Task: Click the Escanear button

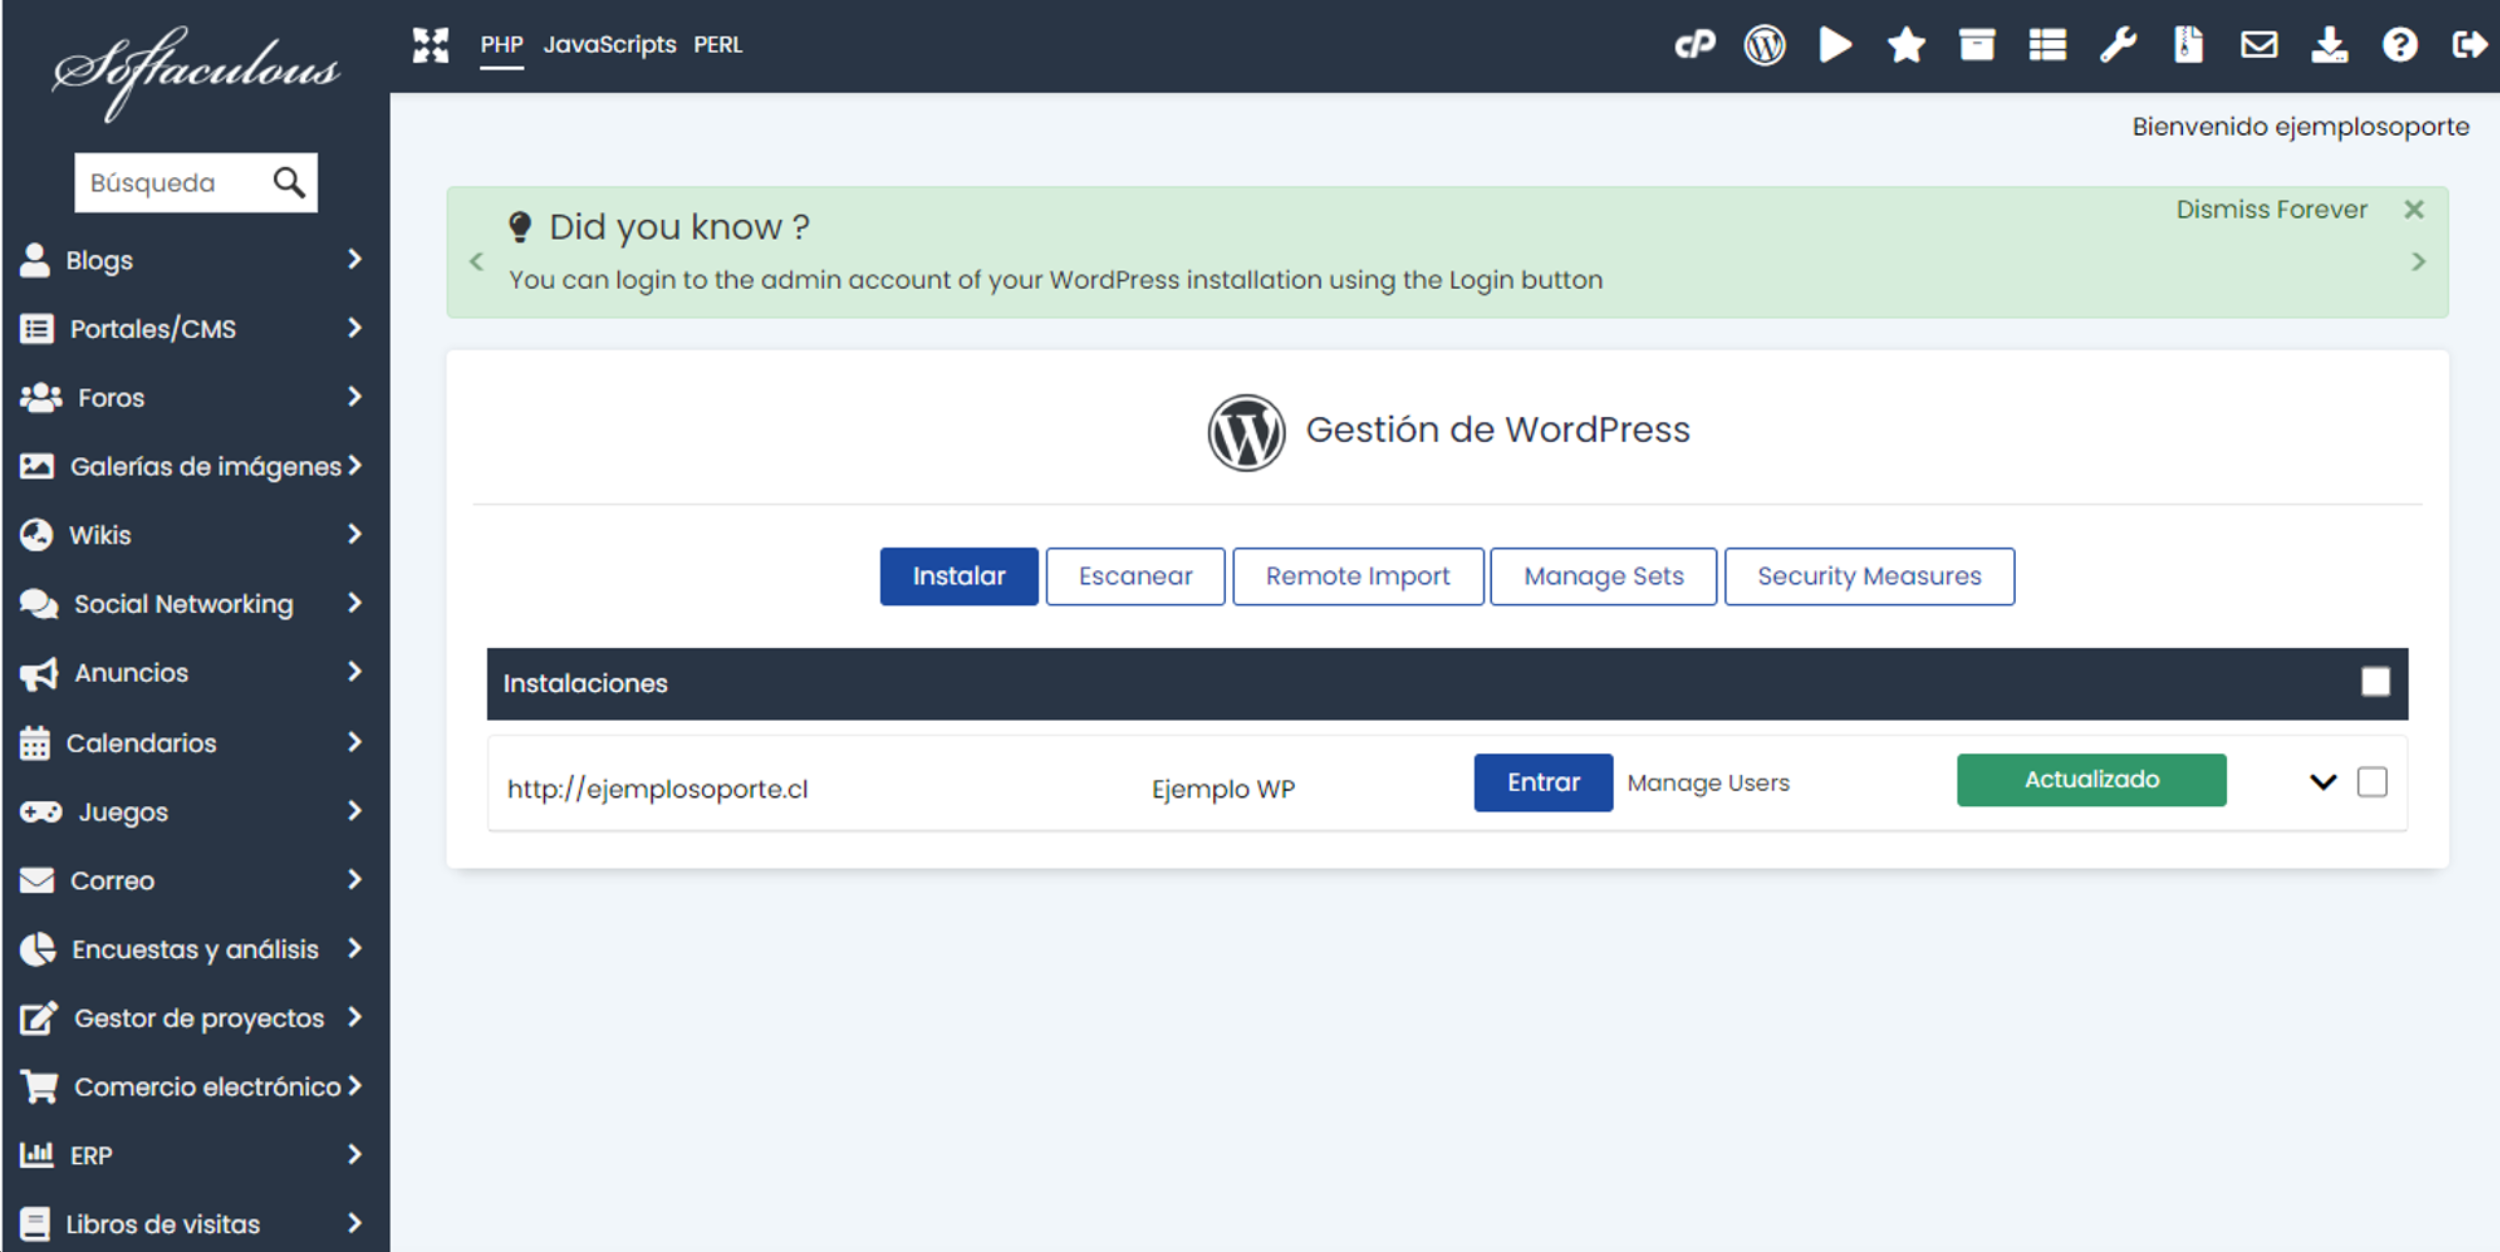Action: (x=1135, y=576)
